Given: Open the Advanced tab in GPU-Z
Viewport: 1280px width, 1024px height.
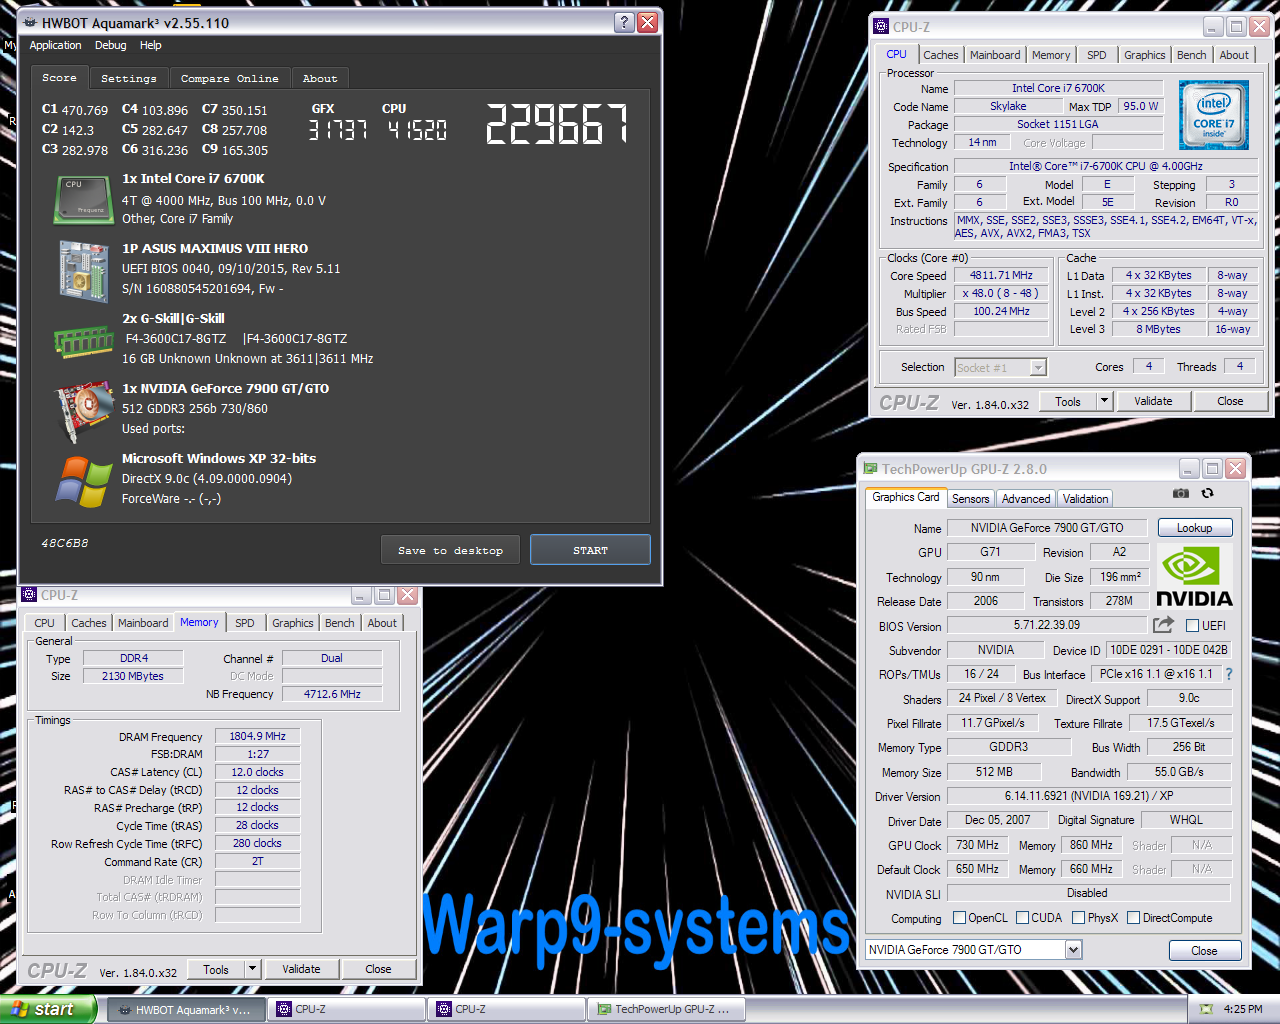Looking at the screenshot, I should 1026,498.
